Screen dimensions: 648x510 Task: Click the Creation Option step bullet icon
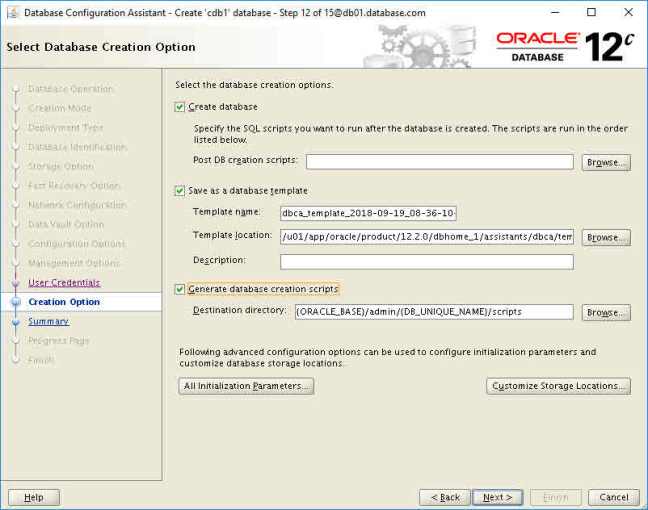coord(15,302)
